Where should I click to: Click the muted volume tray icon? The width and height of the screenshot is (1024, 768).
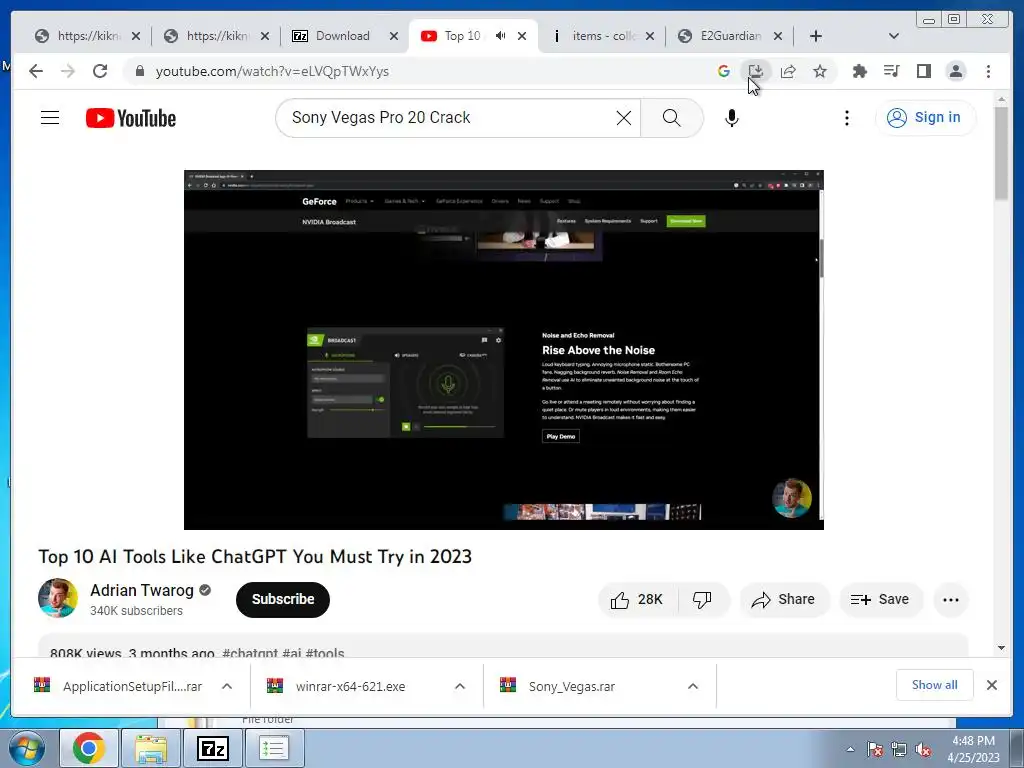(923, 749)
